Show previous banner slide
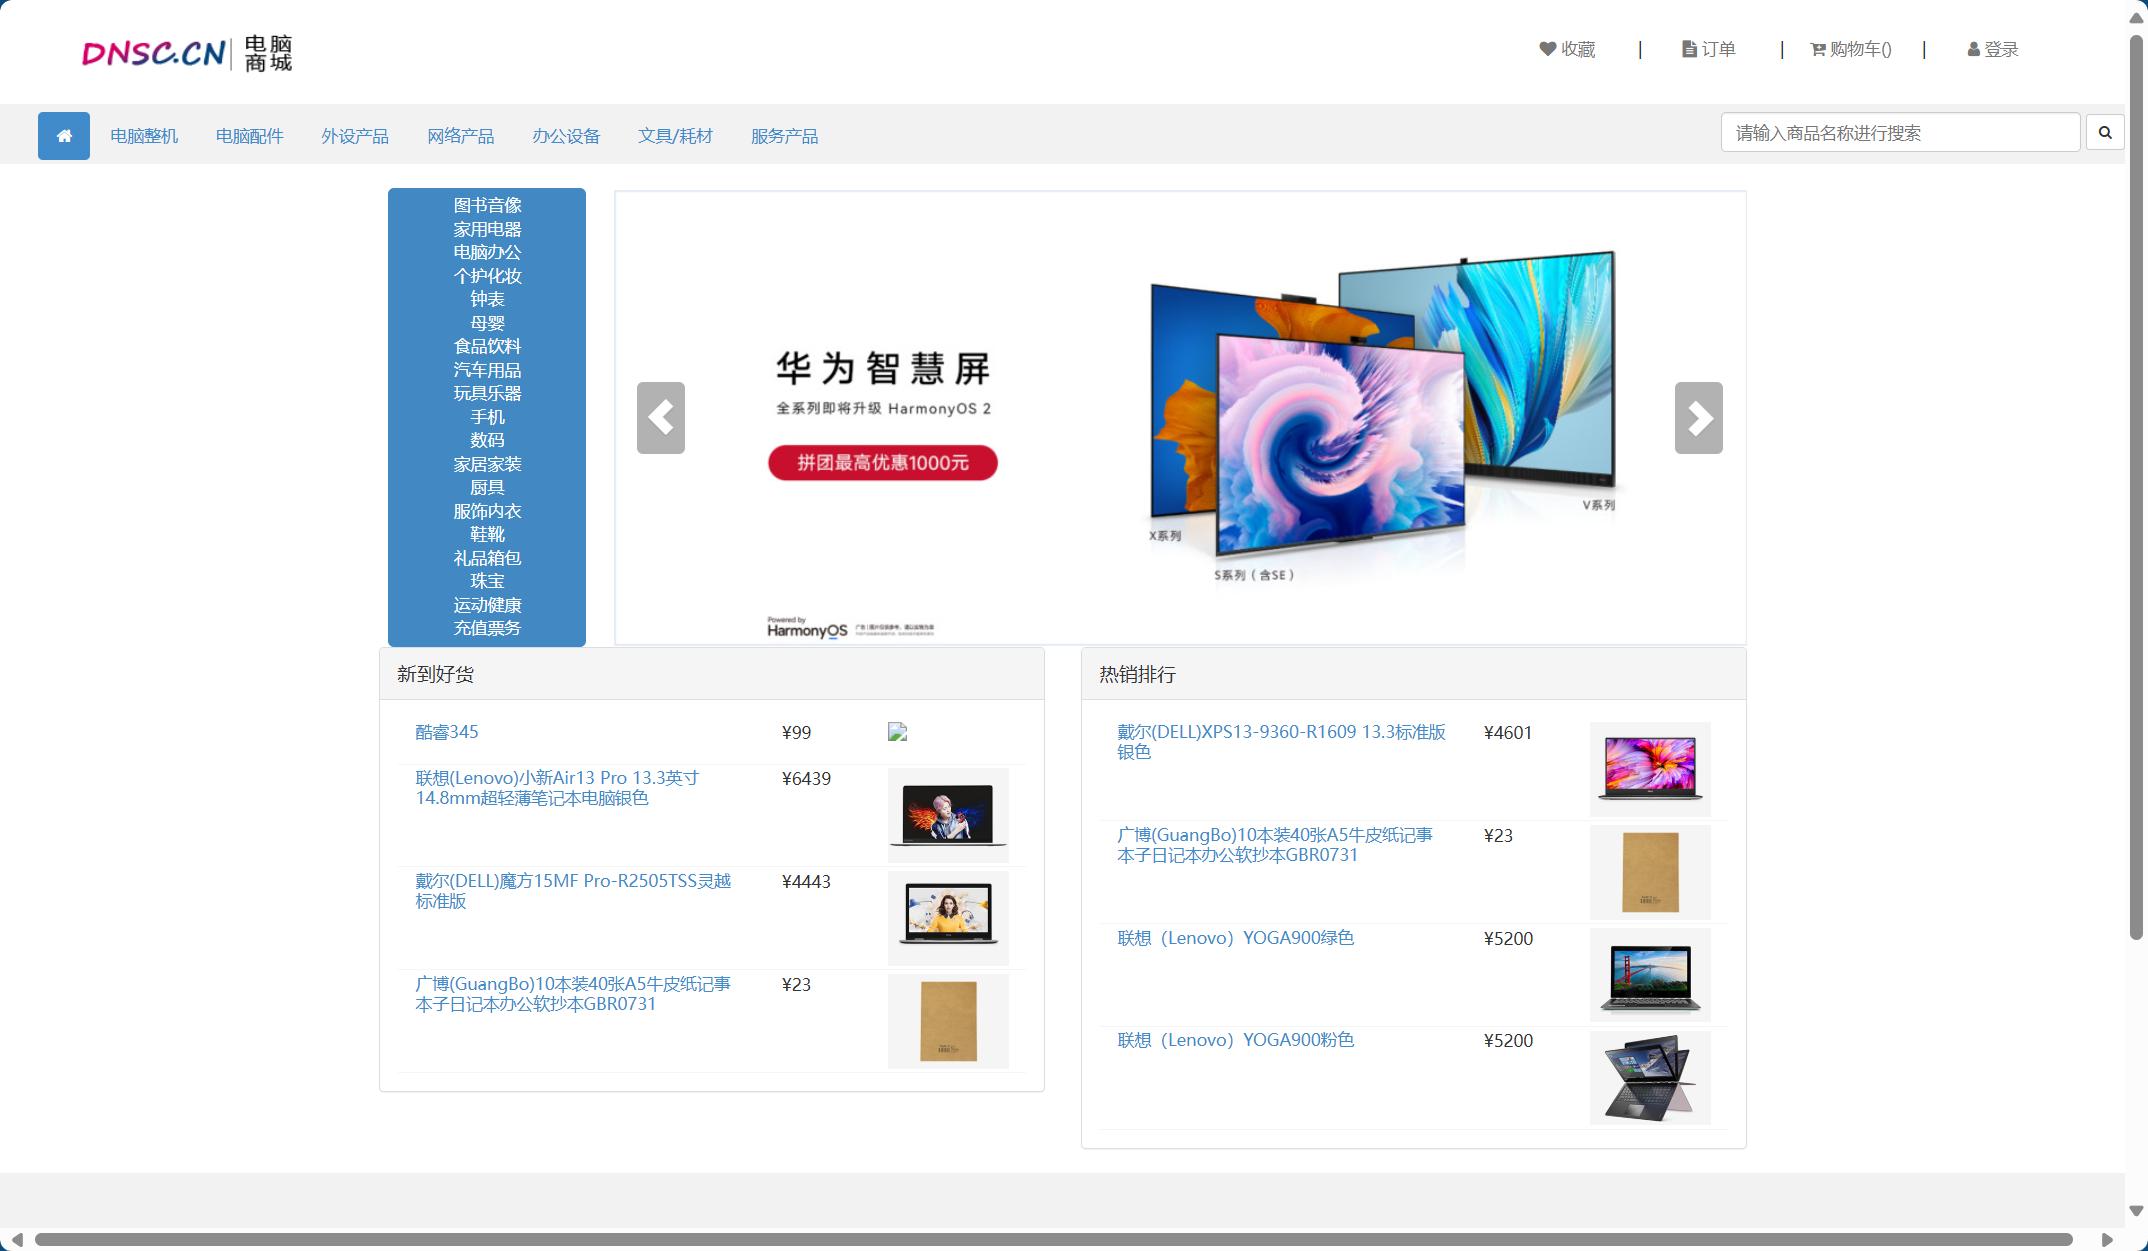 [x=661, y=418]
